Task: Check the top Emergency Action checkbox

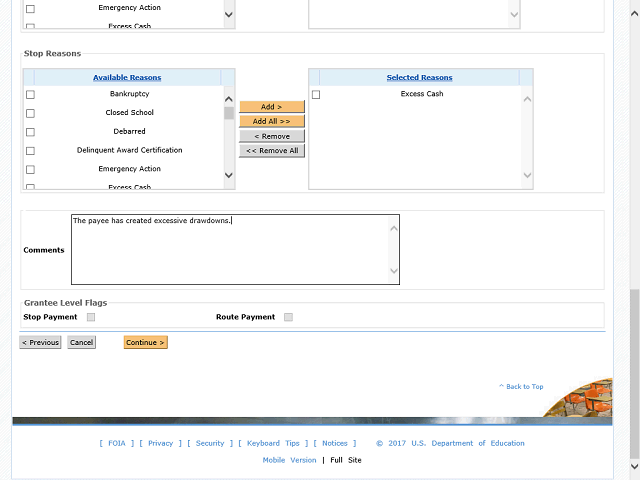Action: (30, 9)
